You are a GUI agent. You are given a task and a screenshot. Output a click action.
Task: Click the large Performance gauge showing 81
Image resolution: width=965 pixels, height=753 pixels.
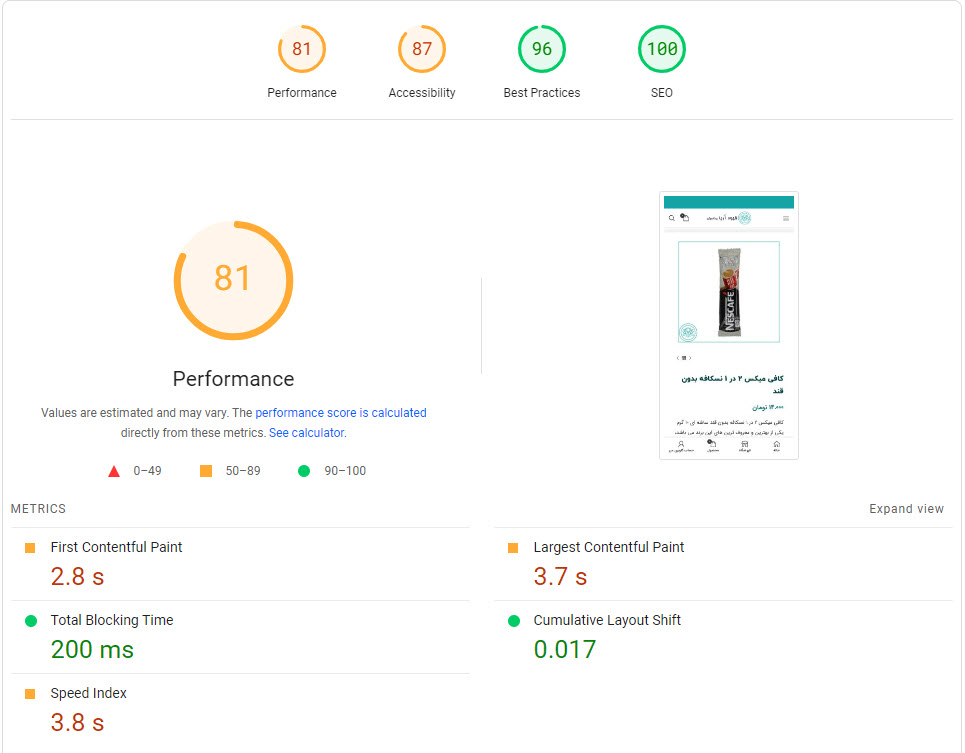click(233, 279)
